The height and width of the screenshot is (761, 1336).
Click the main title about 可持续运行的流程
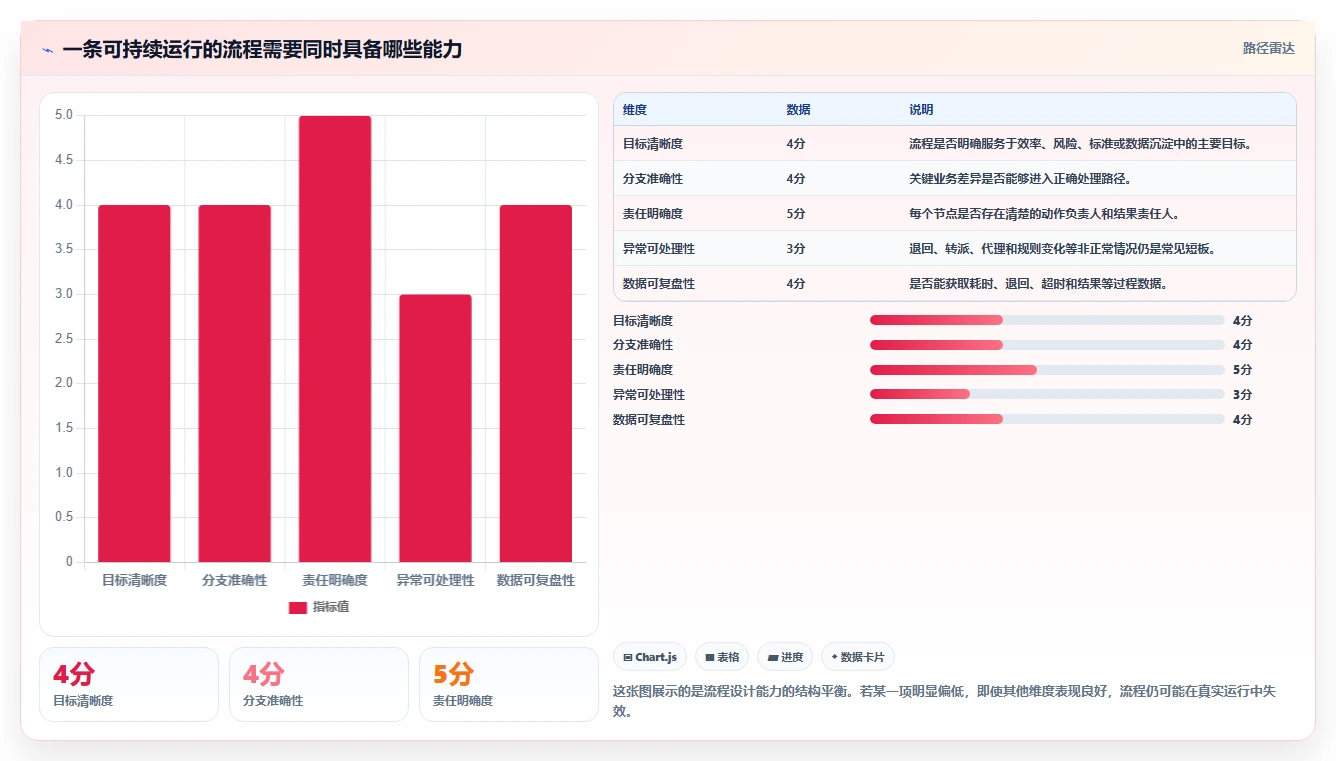coord(262,49)
